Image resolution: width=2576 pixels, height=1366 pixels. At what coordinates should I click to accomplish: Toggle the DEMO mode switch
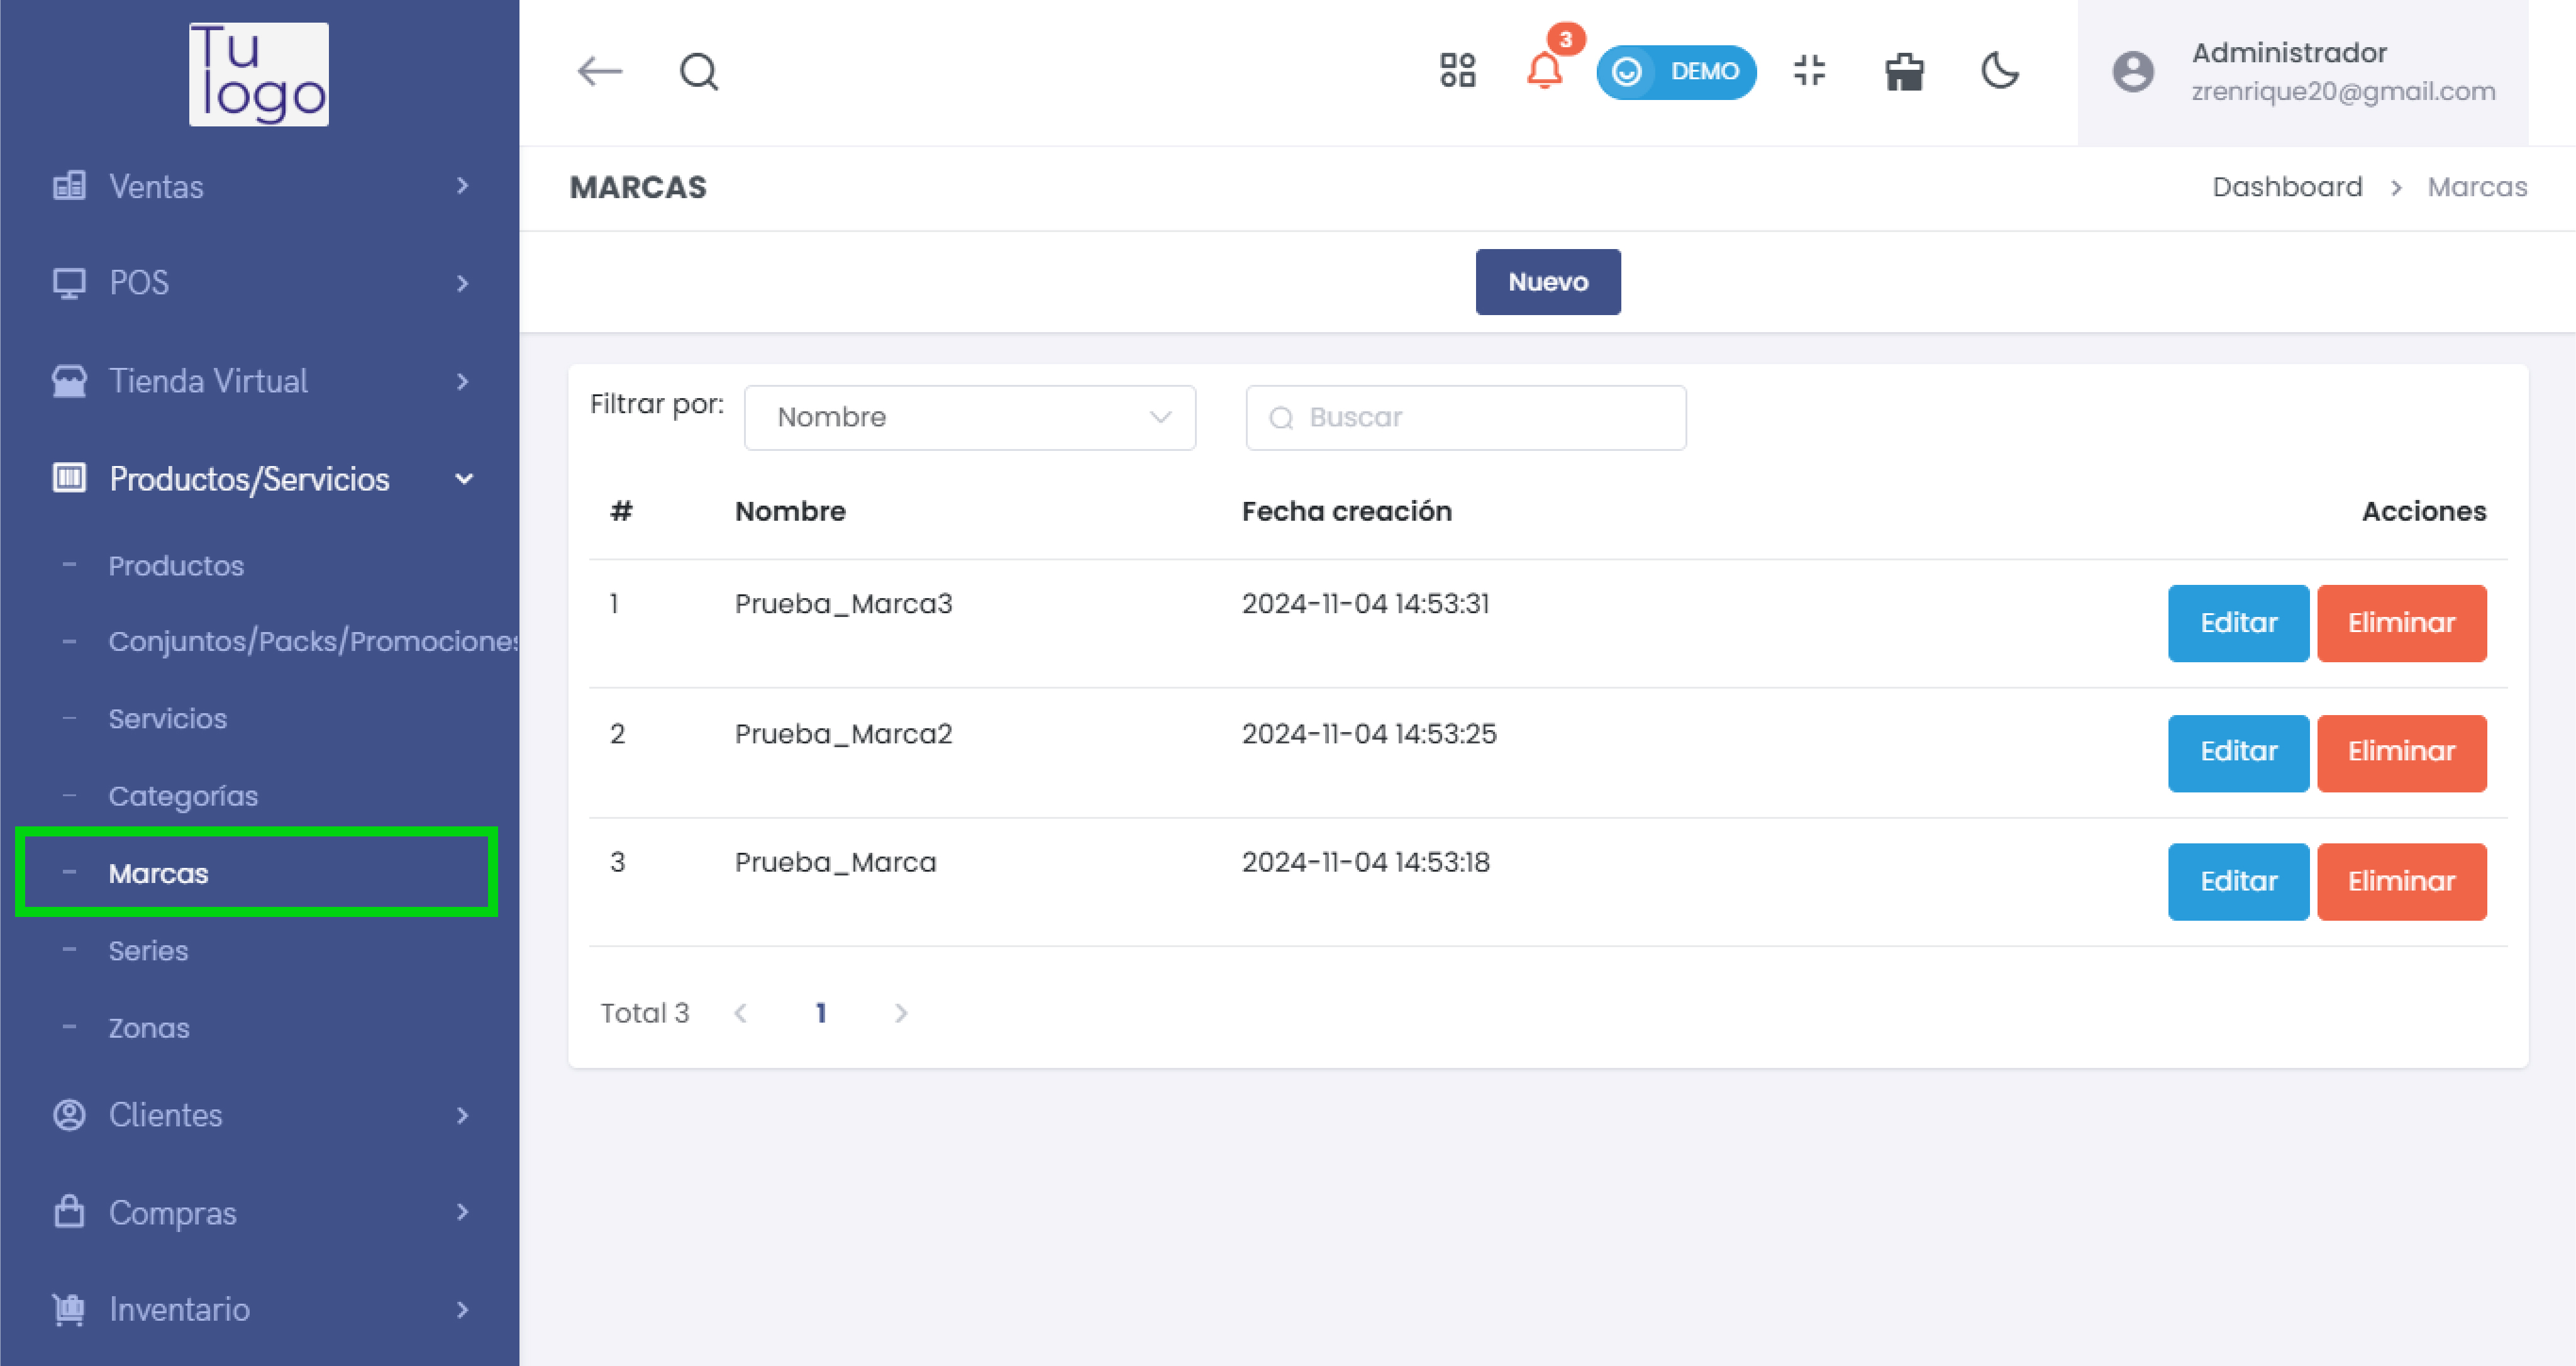coord(1676,72)
